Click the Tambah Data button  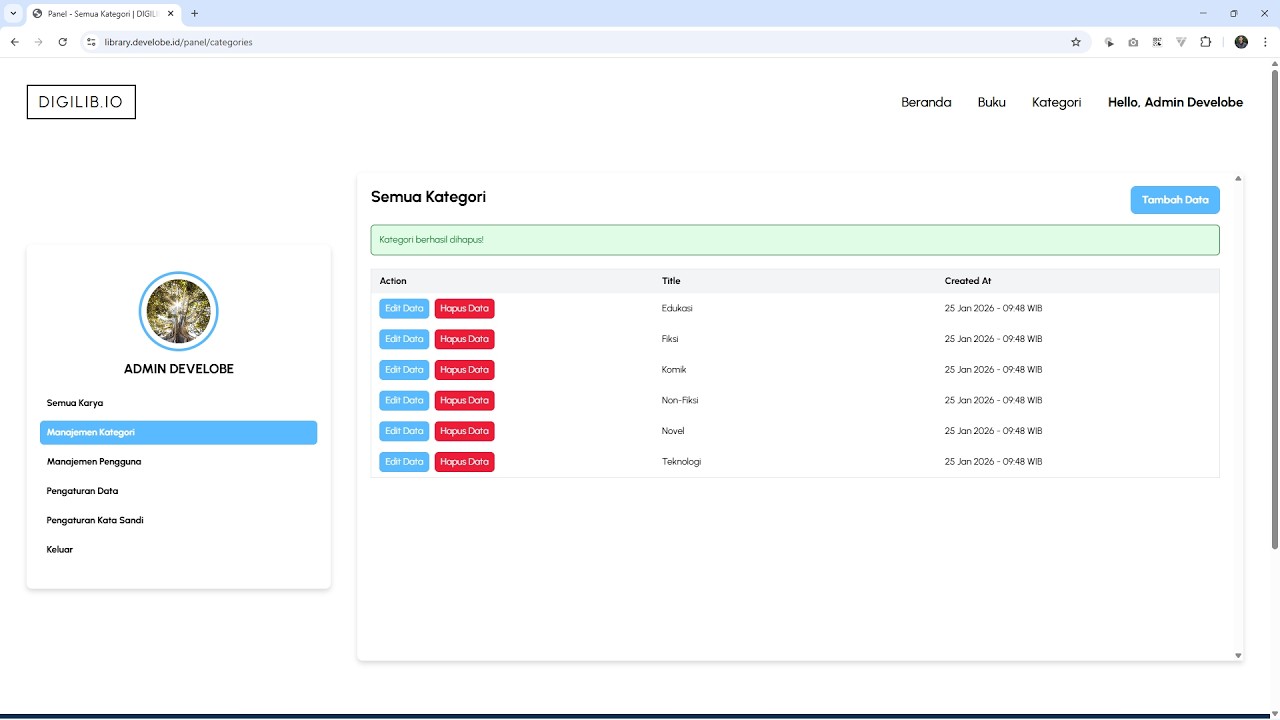1175,200
